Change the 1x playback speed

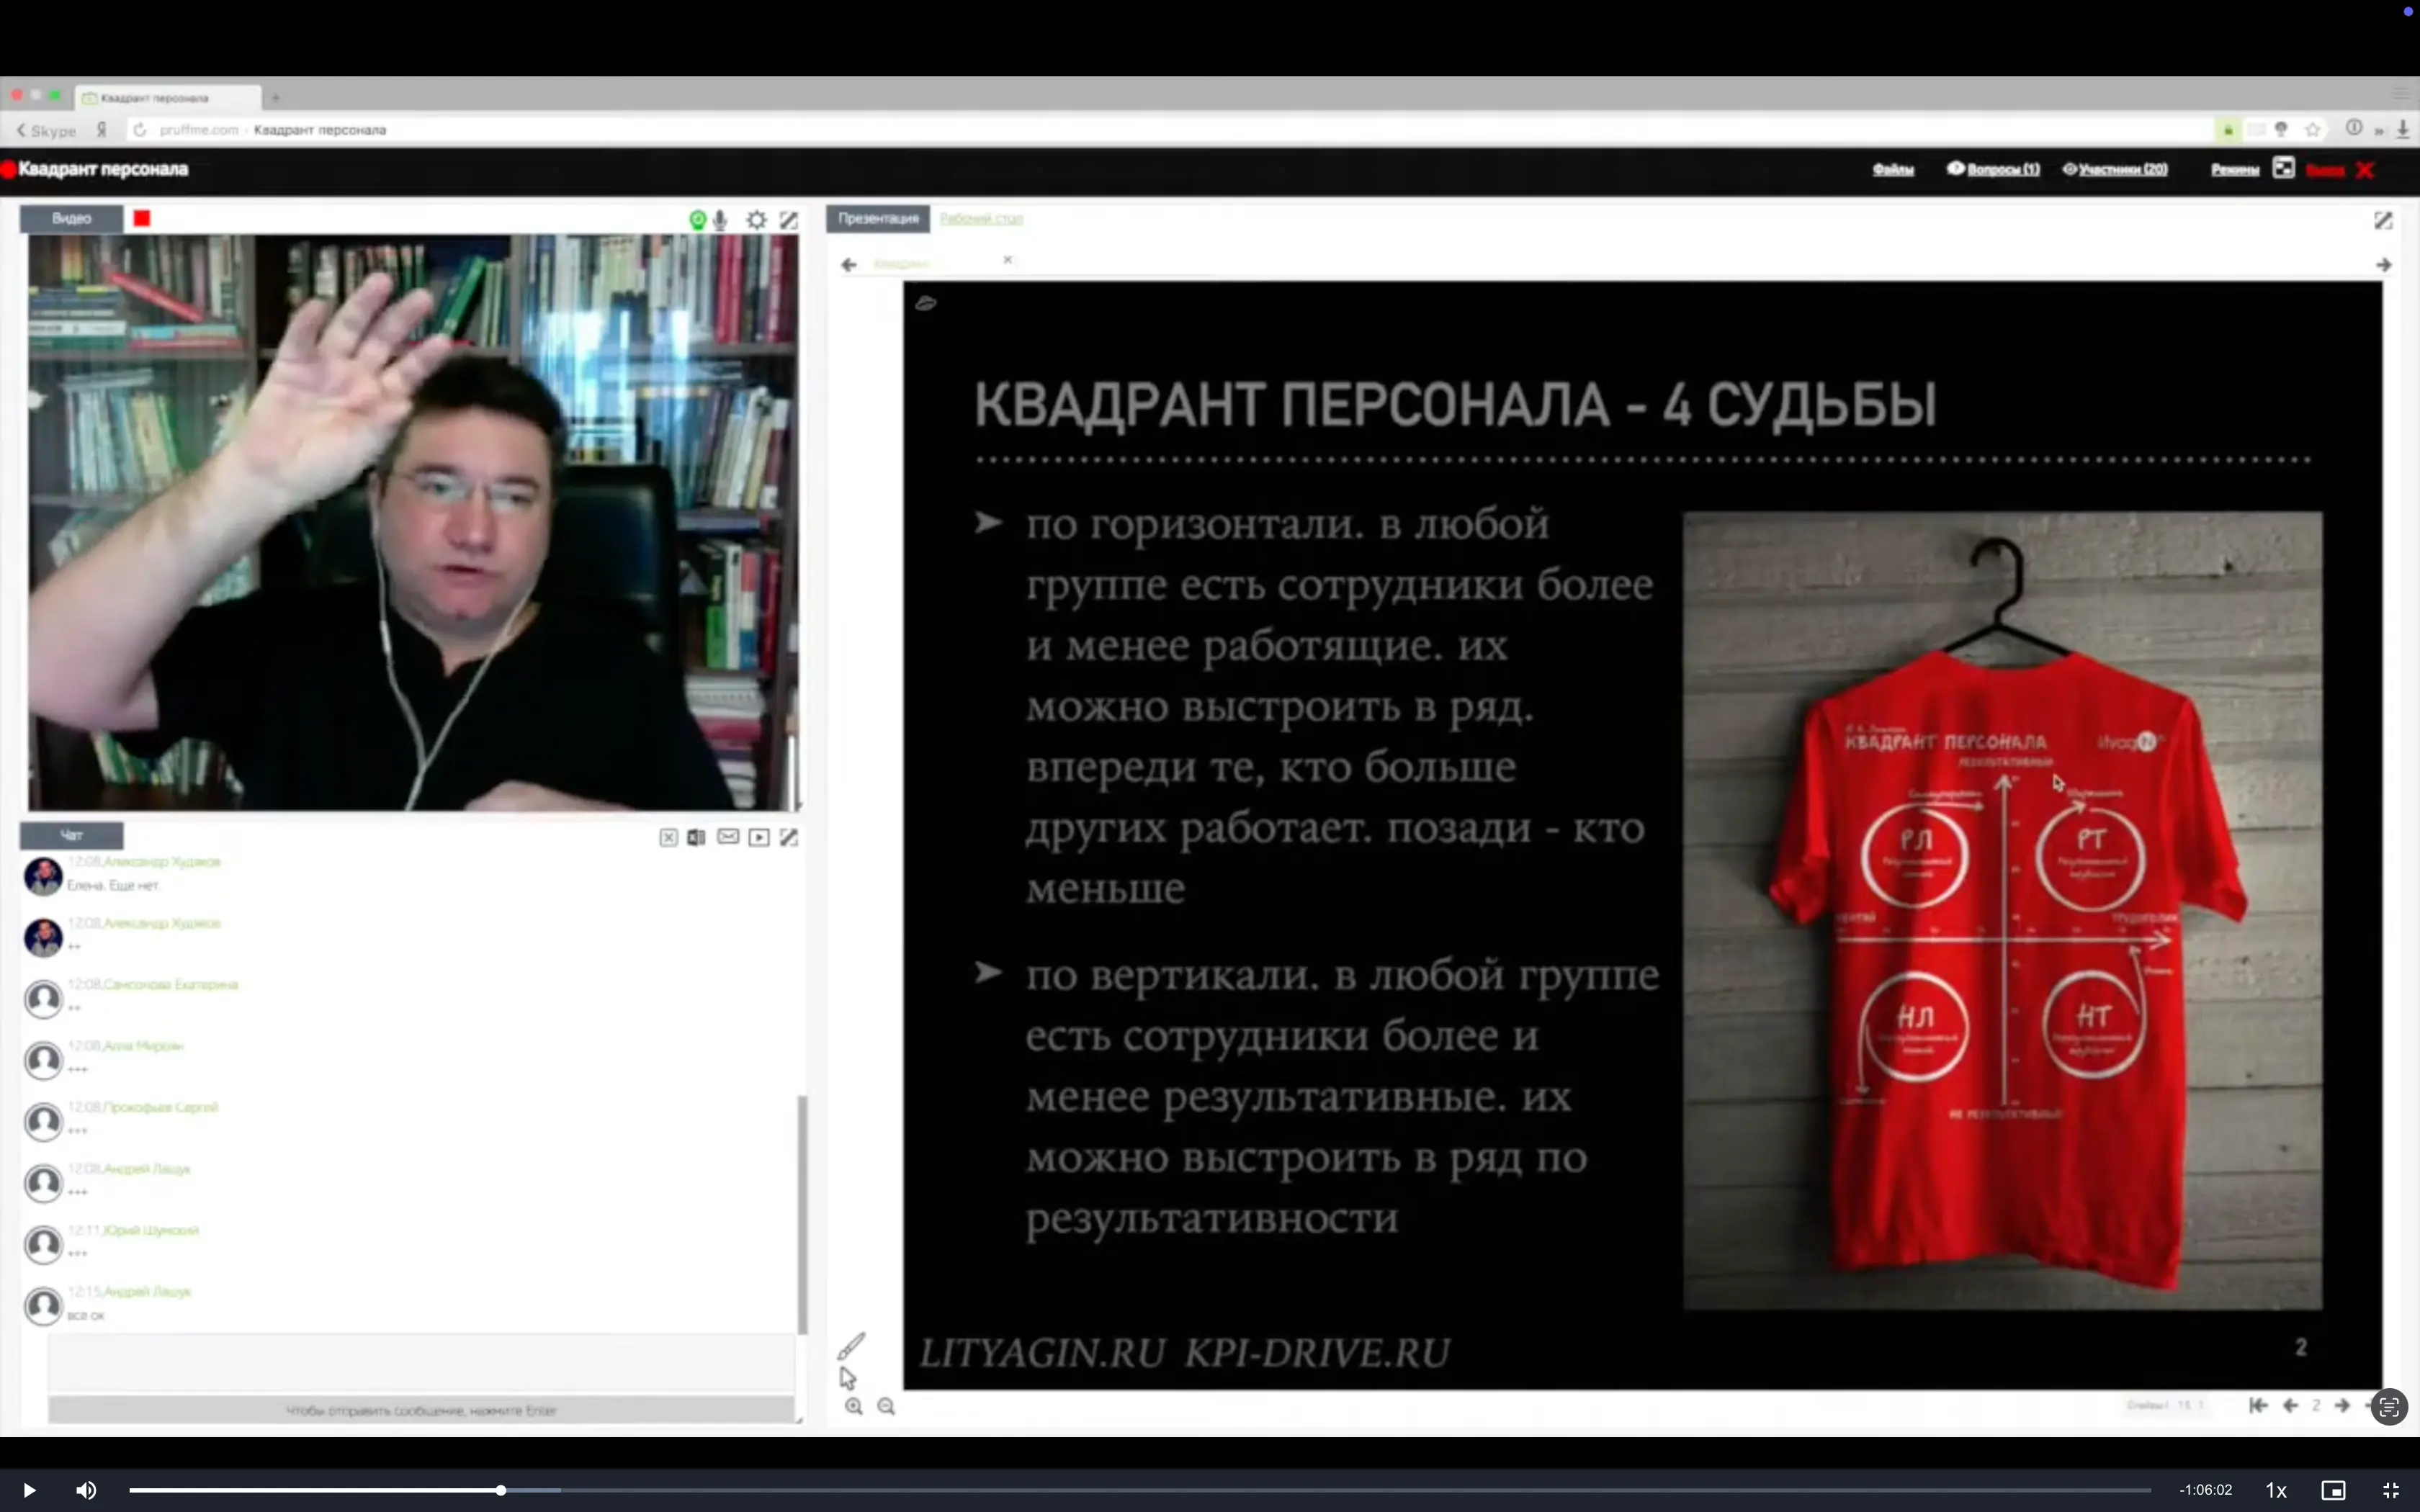pyautogui.click(x=2276, y=1490)
